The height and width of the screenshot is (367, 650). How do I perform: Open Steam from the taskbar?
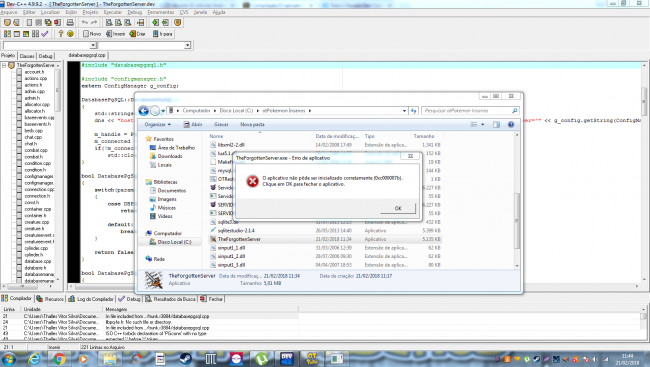point(185,359)
